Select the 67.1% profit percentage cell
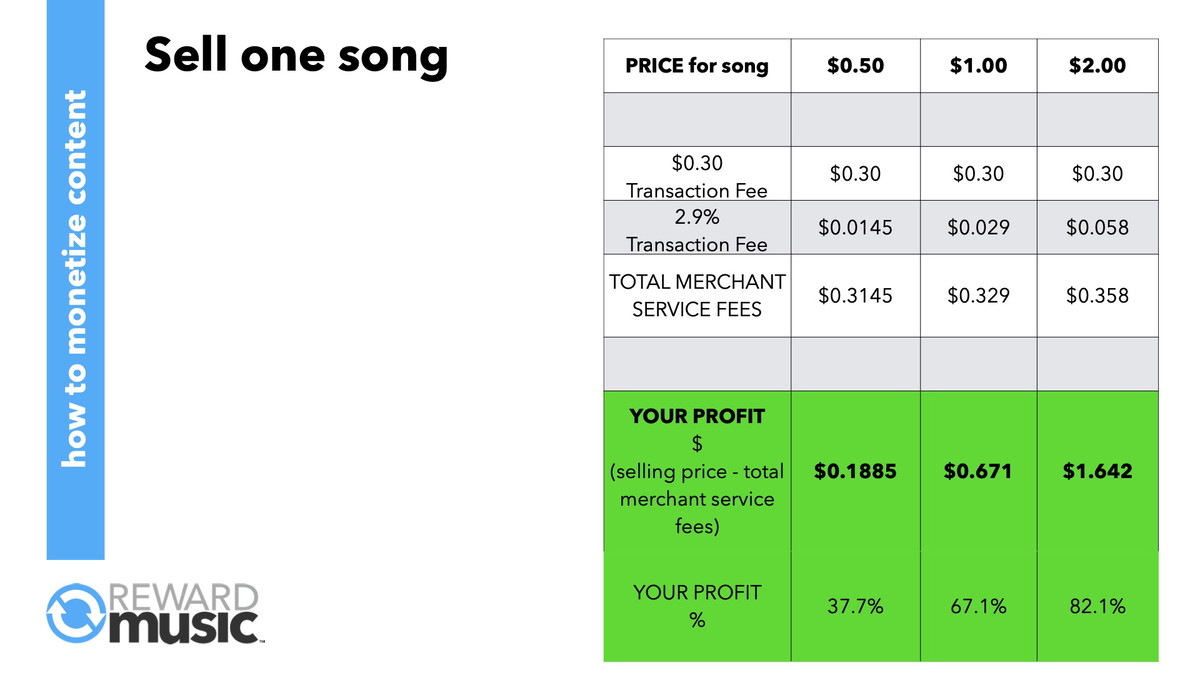The width and height of the screenshot is (1200, 675). pyautogui.click(x=978, y=606)
